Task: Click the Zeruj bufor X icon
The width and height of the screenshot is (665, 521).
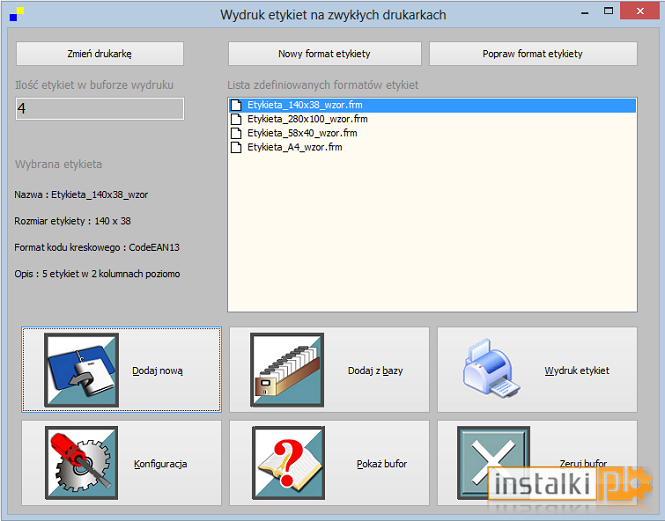Action: tap(494, 463)
